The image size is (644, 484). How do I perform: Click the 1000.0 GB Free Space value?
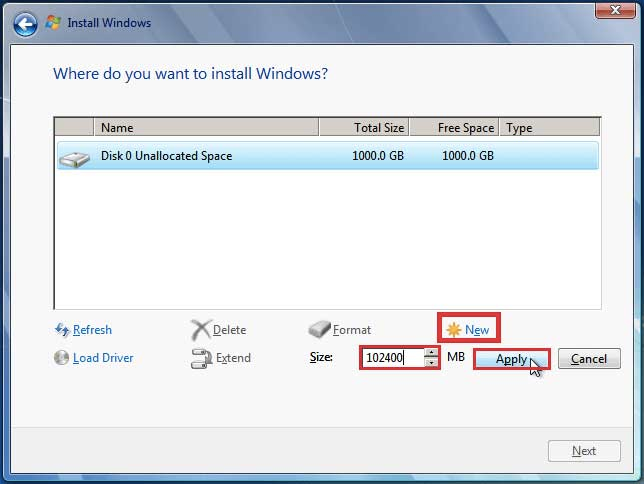pos(468,156)
